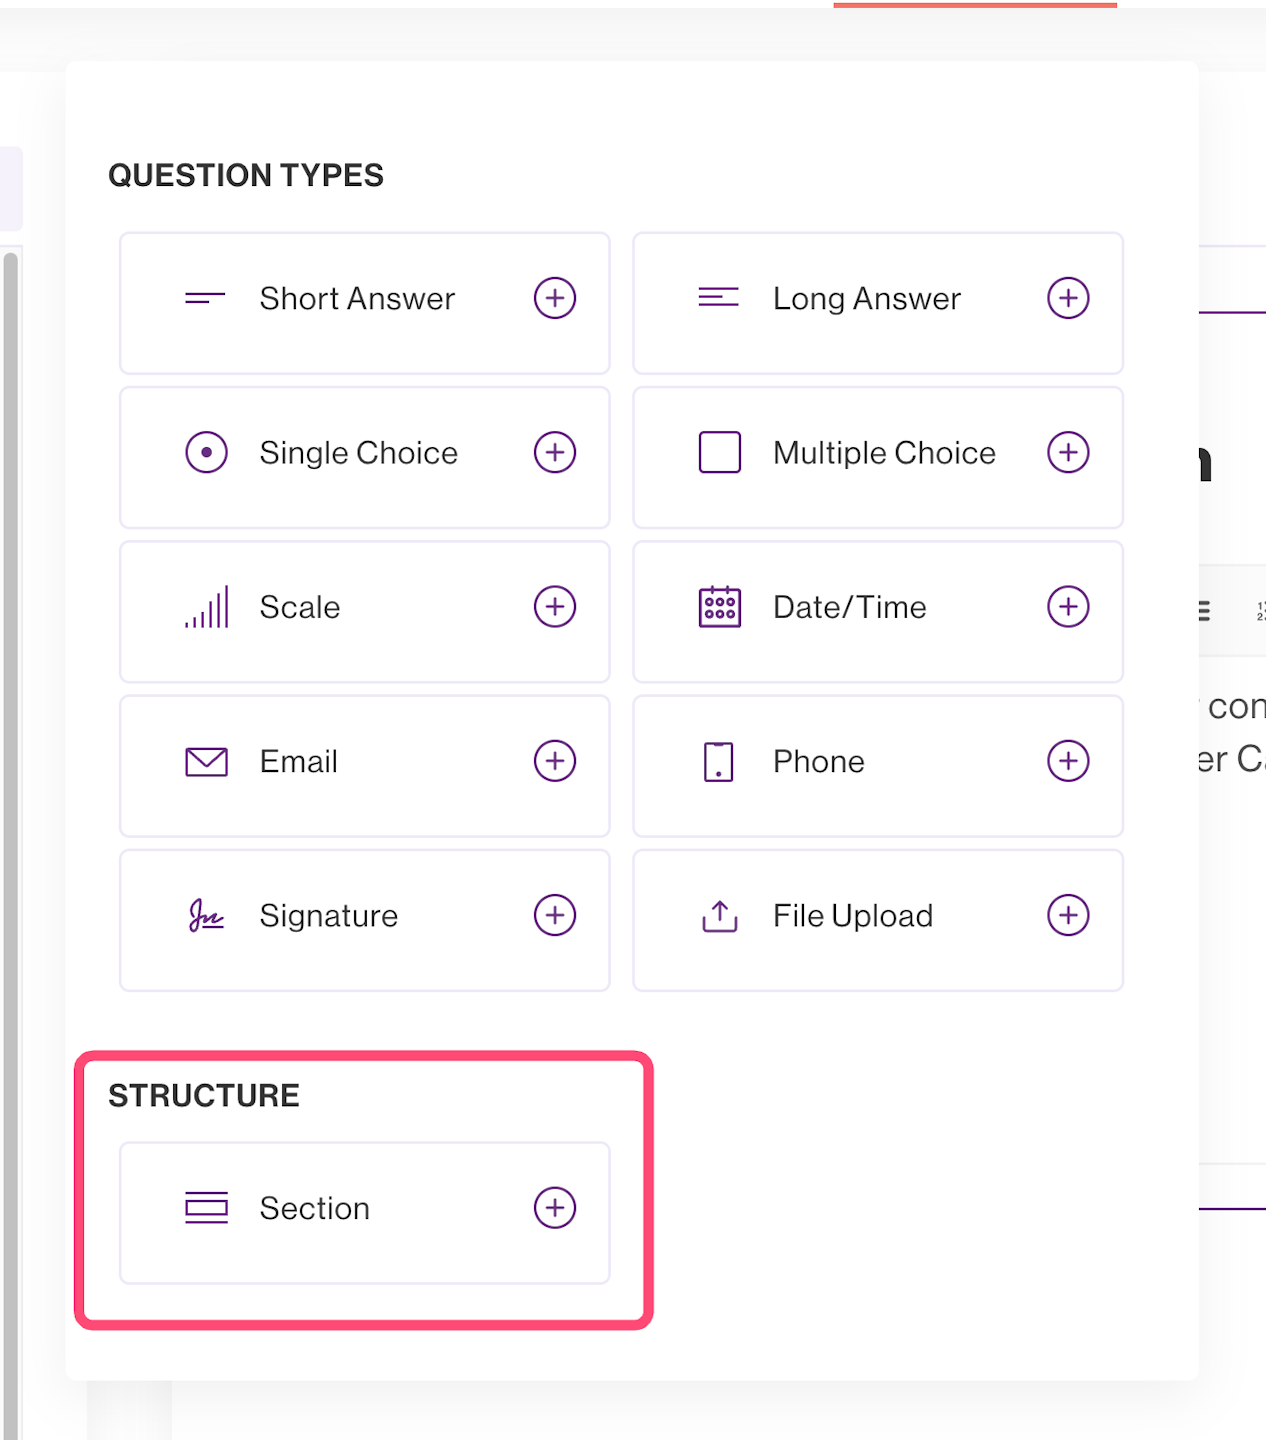The height and width of the screenshot is (1440, 1266).
Task: Click the plus icon beside Signature
Action: pyautogui.click(x=555, y=915)
